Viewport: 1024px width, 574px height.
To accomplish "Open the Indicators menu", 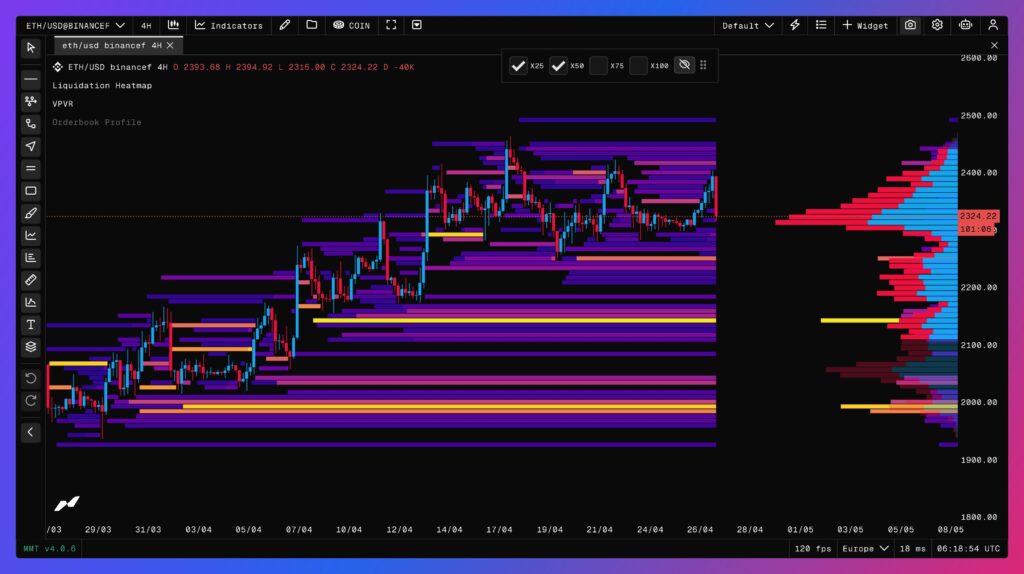I will 229,25.
